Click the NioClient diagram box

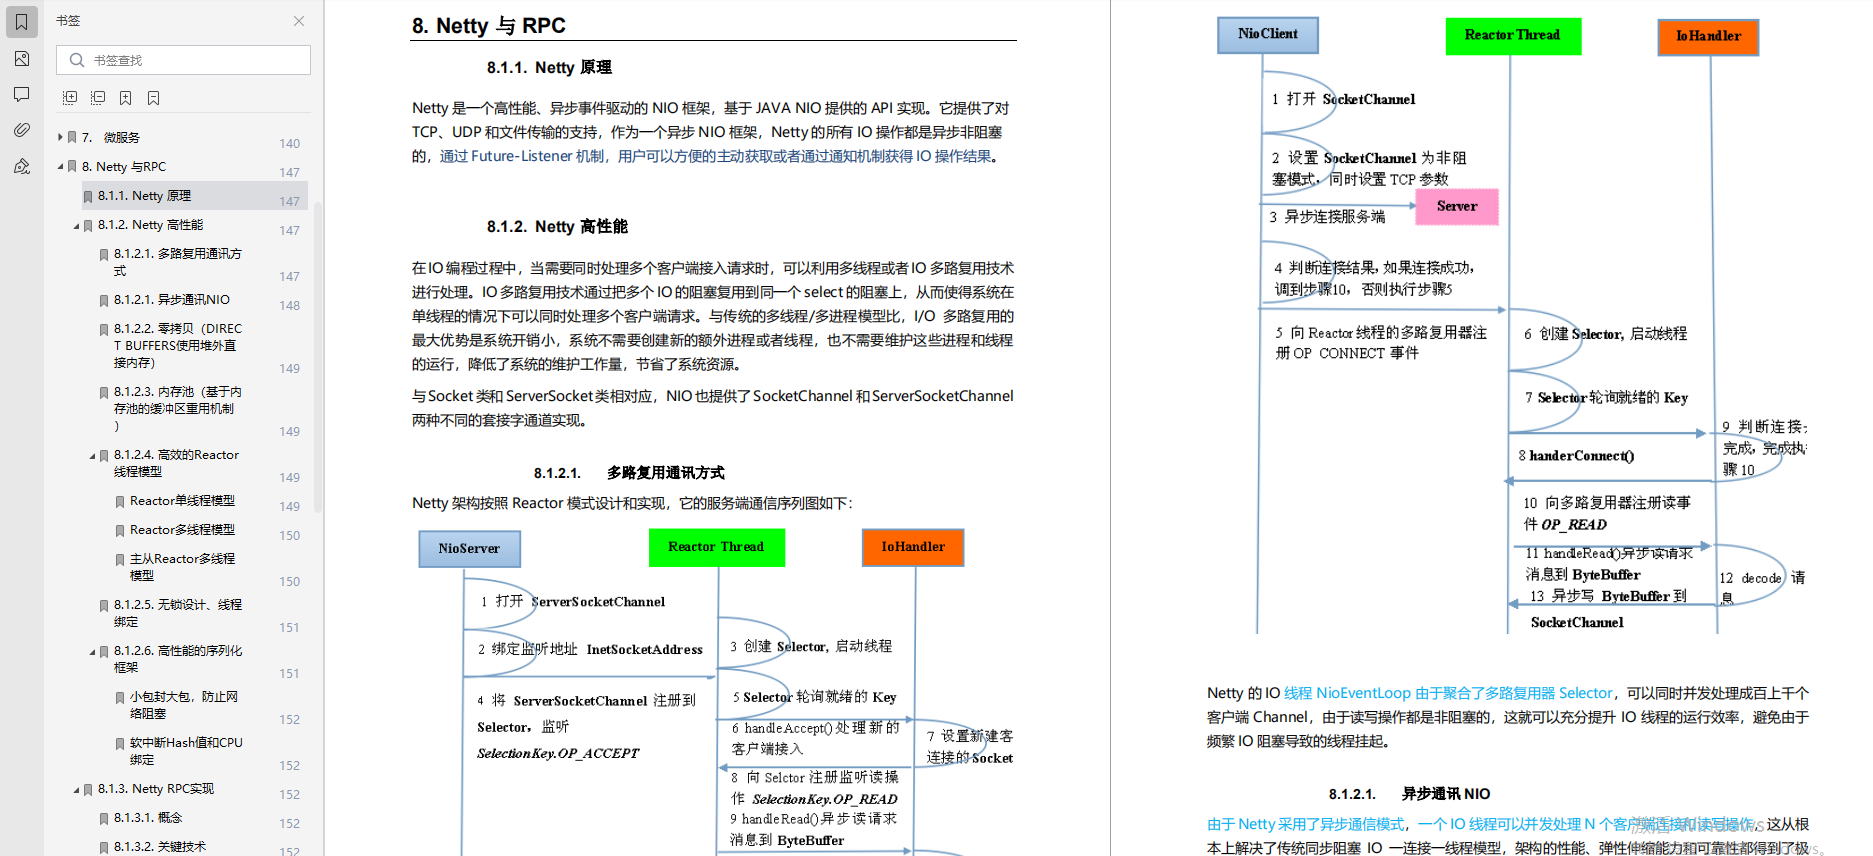(1268, 35)
